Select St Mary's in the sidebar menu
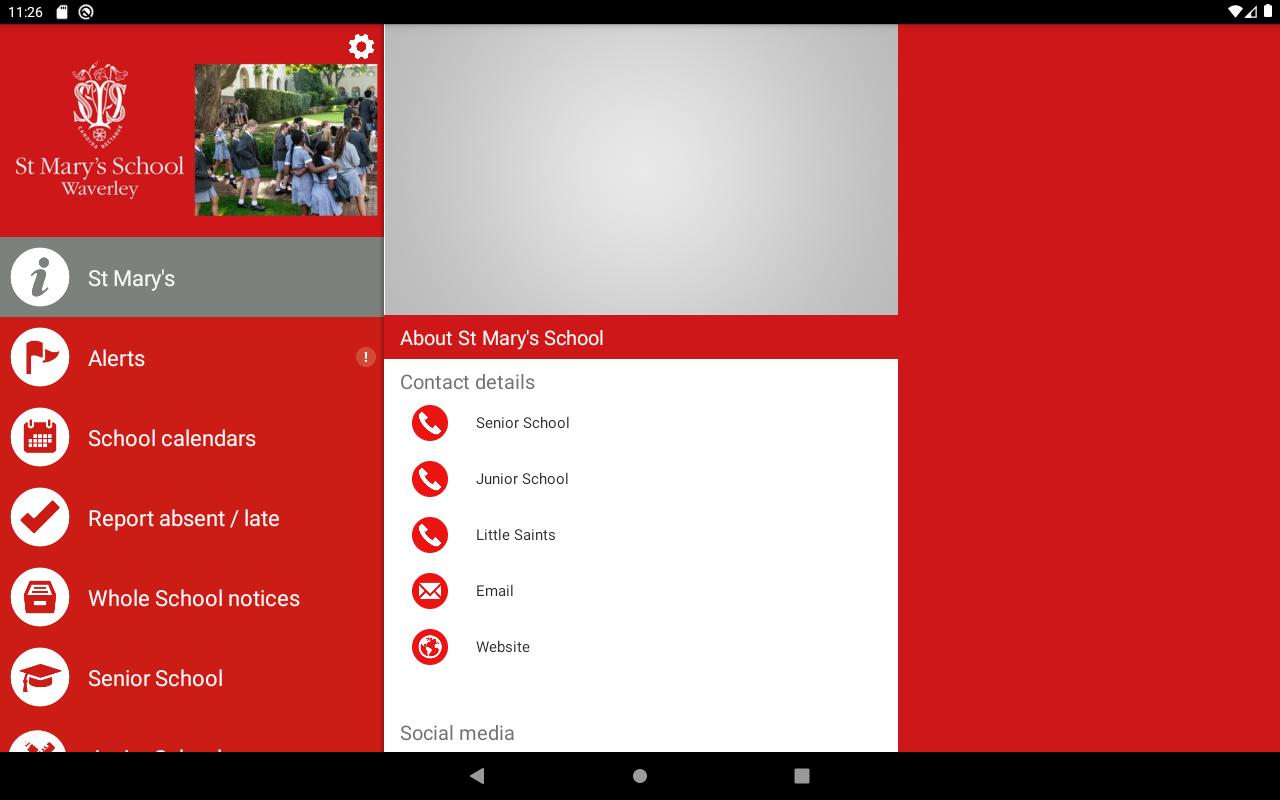 192,278
